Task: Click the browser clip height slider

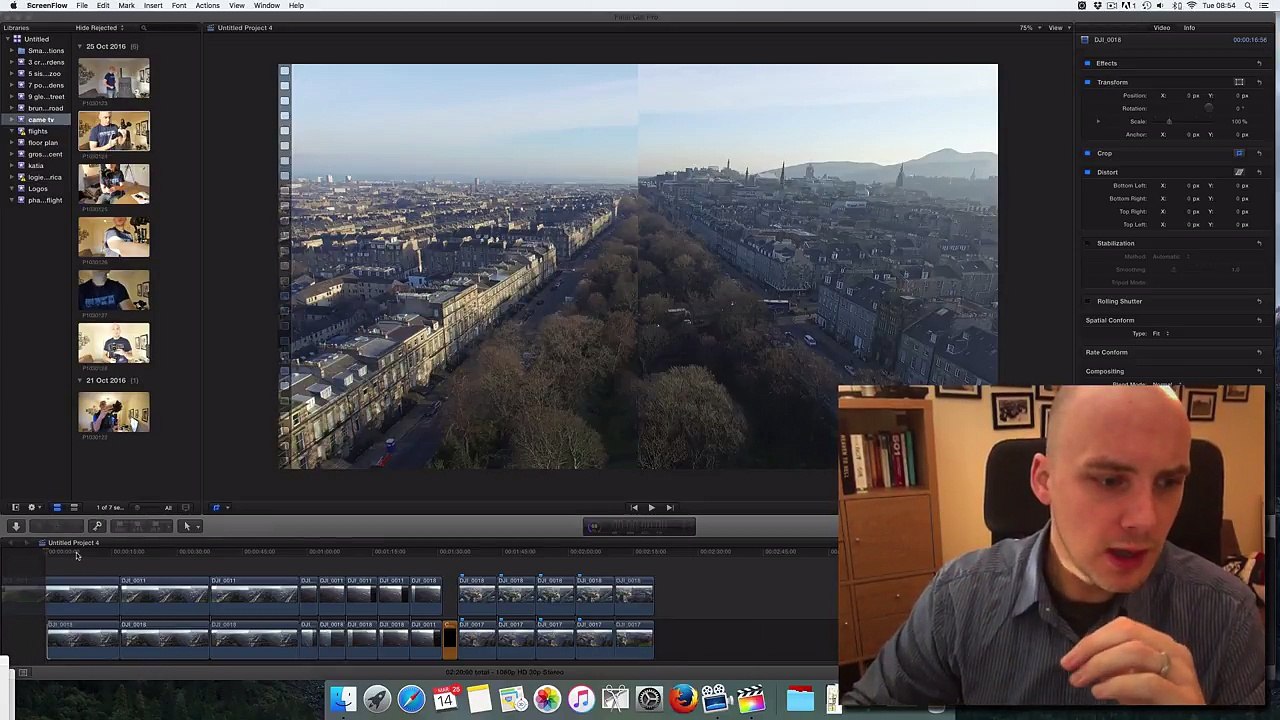Action: [137, 507]
